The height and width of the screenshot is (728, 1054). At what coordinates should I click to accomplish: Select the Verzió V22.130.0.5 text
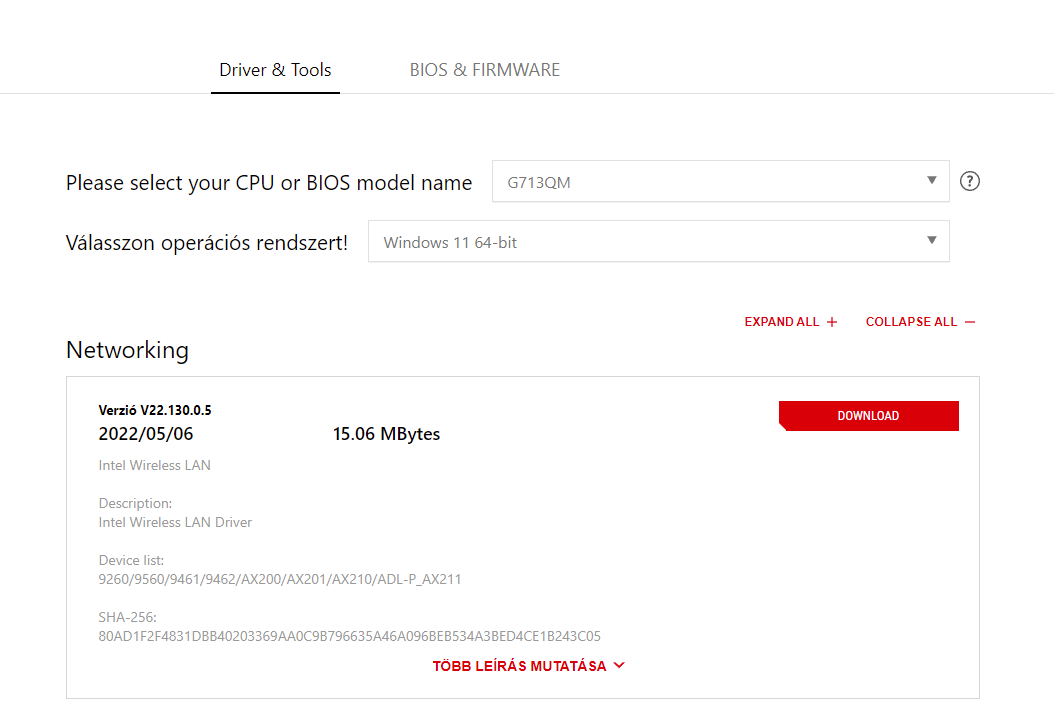(x=155, y=410)
